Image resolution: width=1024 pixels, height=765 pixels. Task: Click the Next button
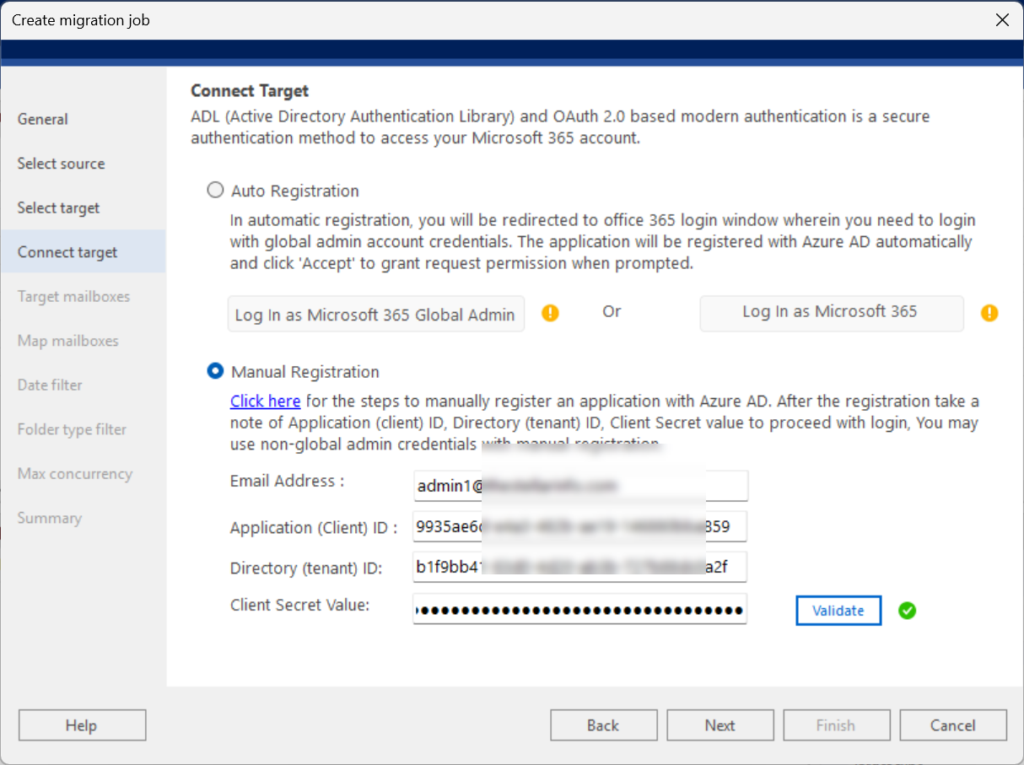pyautogui.click(x=720, y=725)
